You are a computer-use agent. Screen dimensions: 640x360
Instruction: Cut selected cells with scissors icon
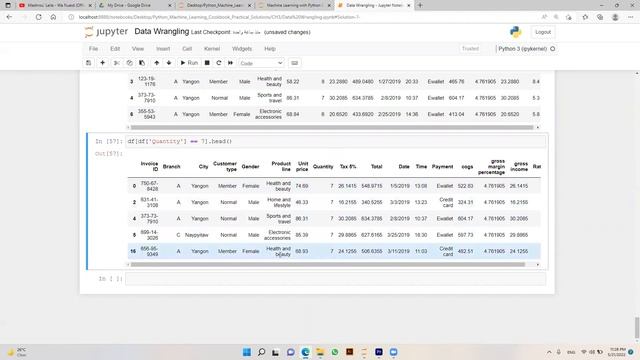pos(116,63)
